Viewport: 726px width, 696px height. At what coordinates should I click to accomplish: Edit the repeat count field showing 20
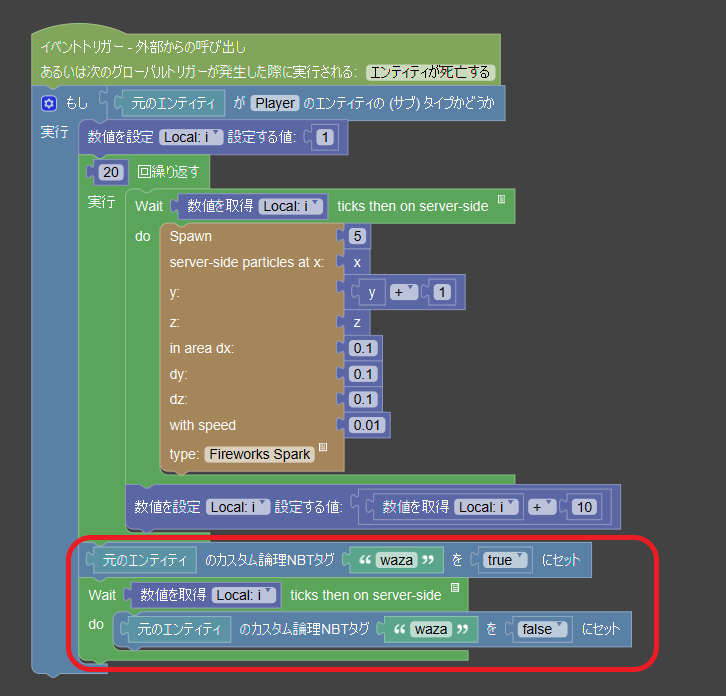tap(112, 172)
